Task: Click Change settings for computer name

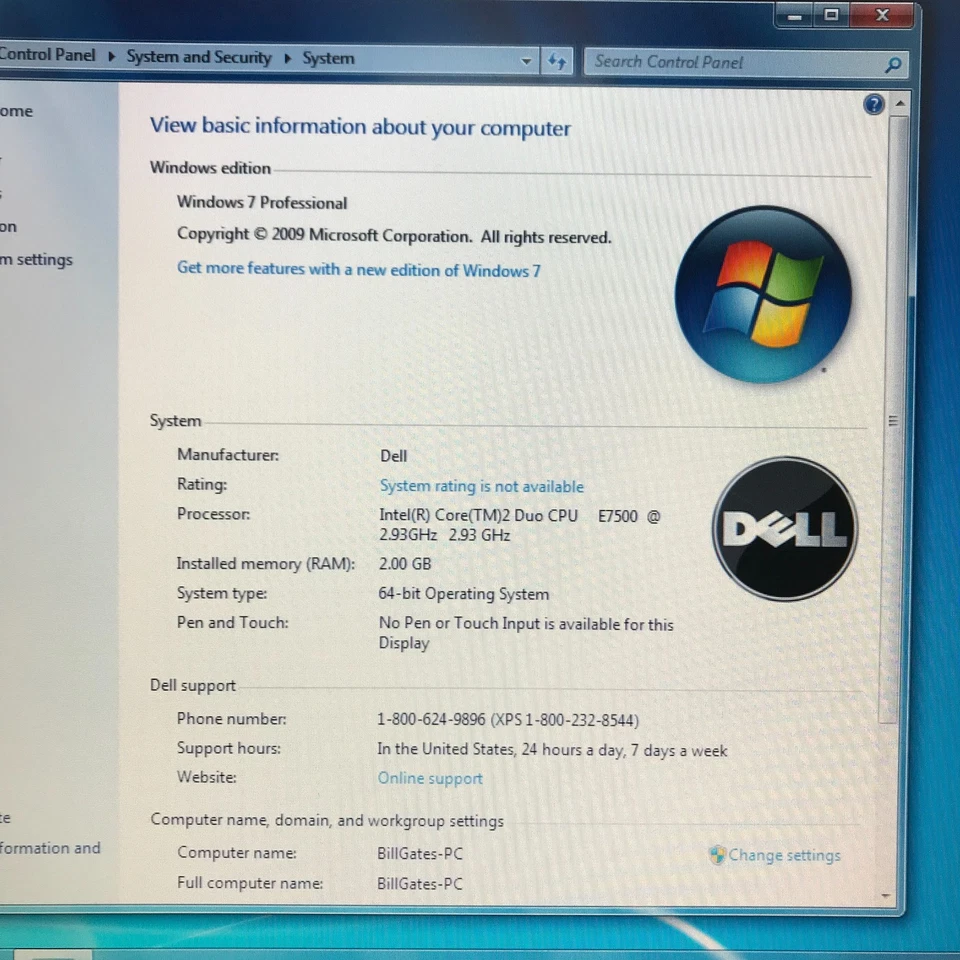Action: pos(783,855)
